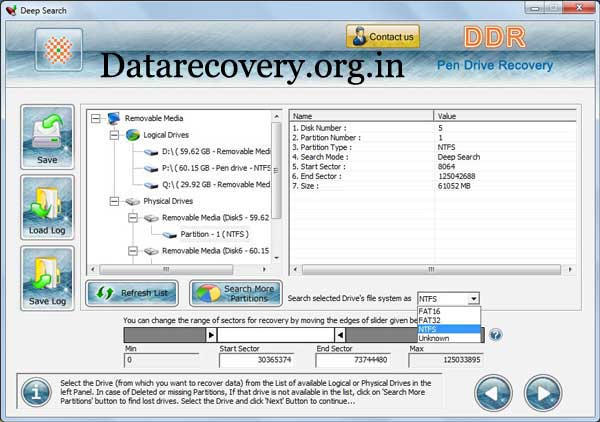Click Search More Partitions button
600x422 pixels.
coord(236,293)
